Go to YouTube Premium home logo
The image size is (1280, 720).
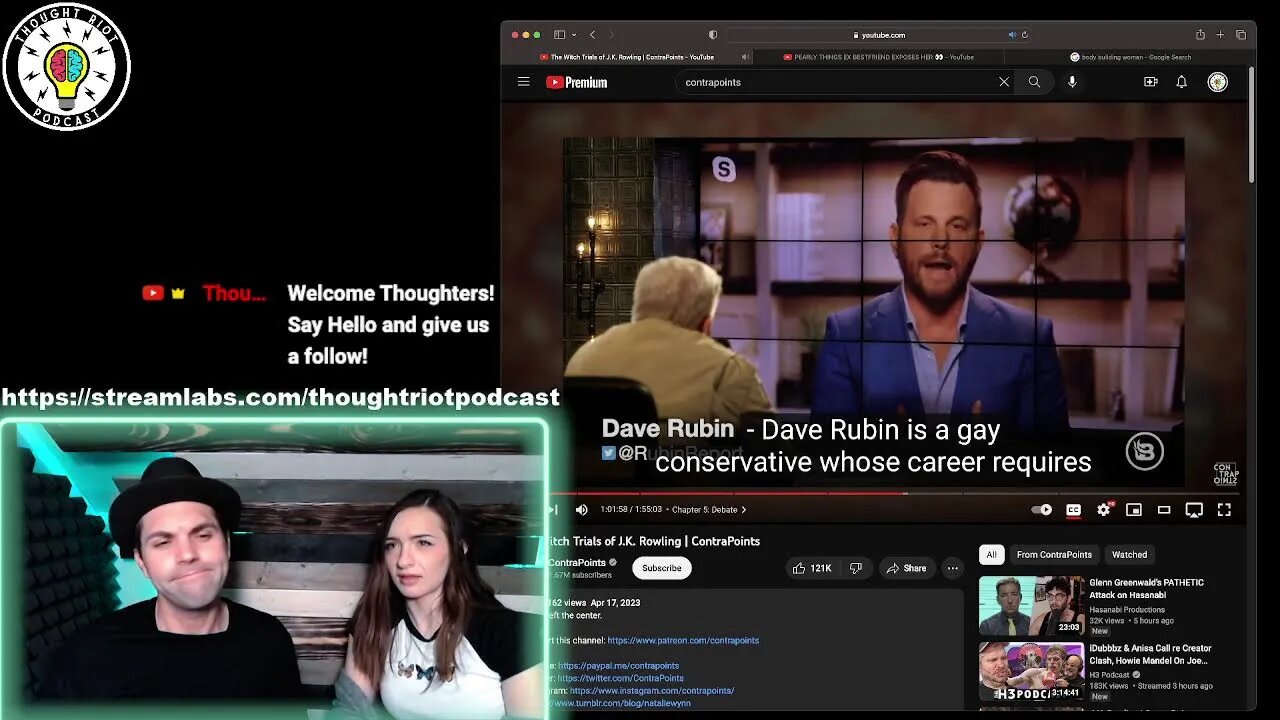point(577,82)
